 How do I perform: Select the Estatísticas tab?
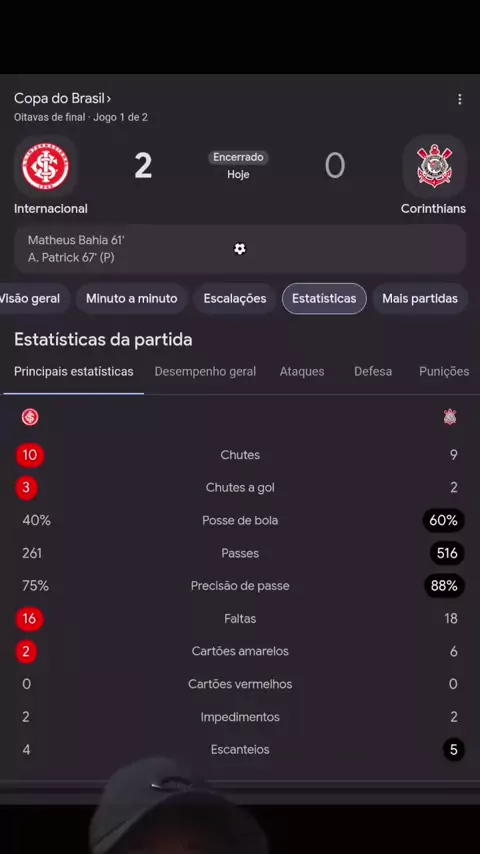point(324,298)
